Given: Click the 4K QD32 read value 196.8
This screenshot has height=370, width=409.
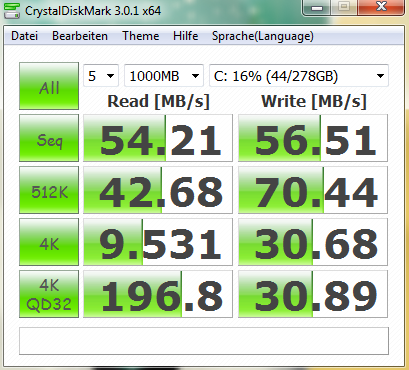Looking at the screenshot, I should pyautogui.click(x=158, y=294).
